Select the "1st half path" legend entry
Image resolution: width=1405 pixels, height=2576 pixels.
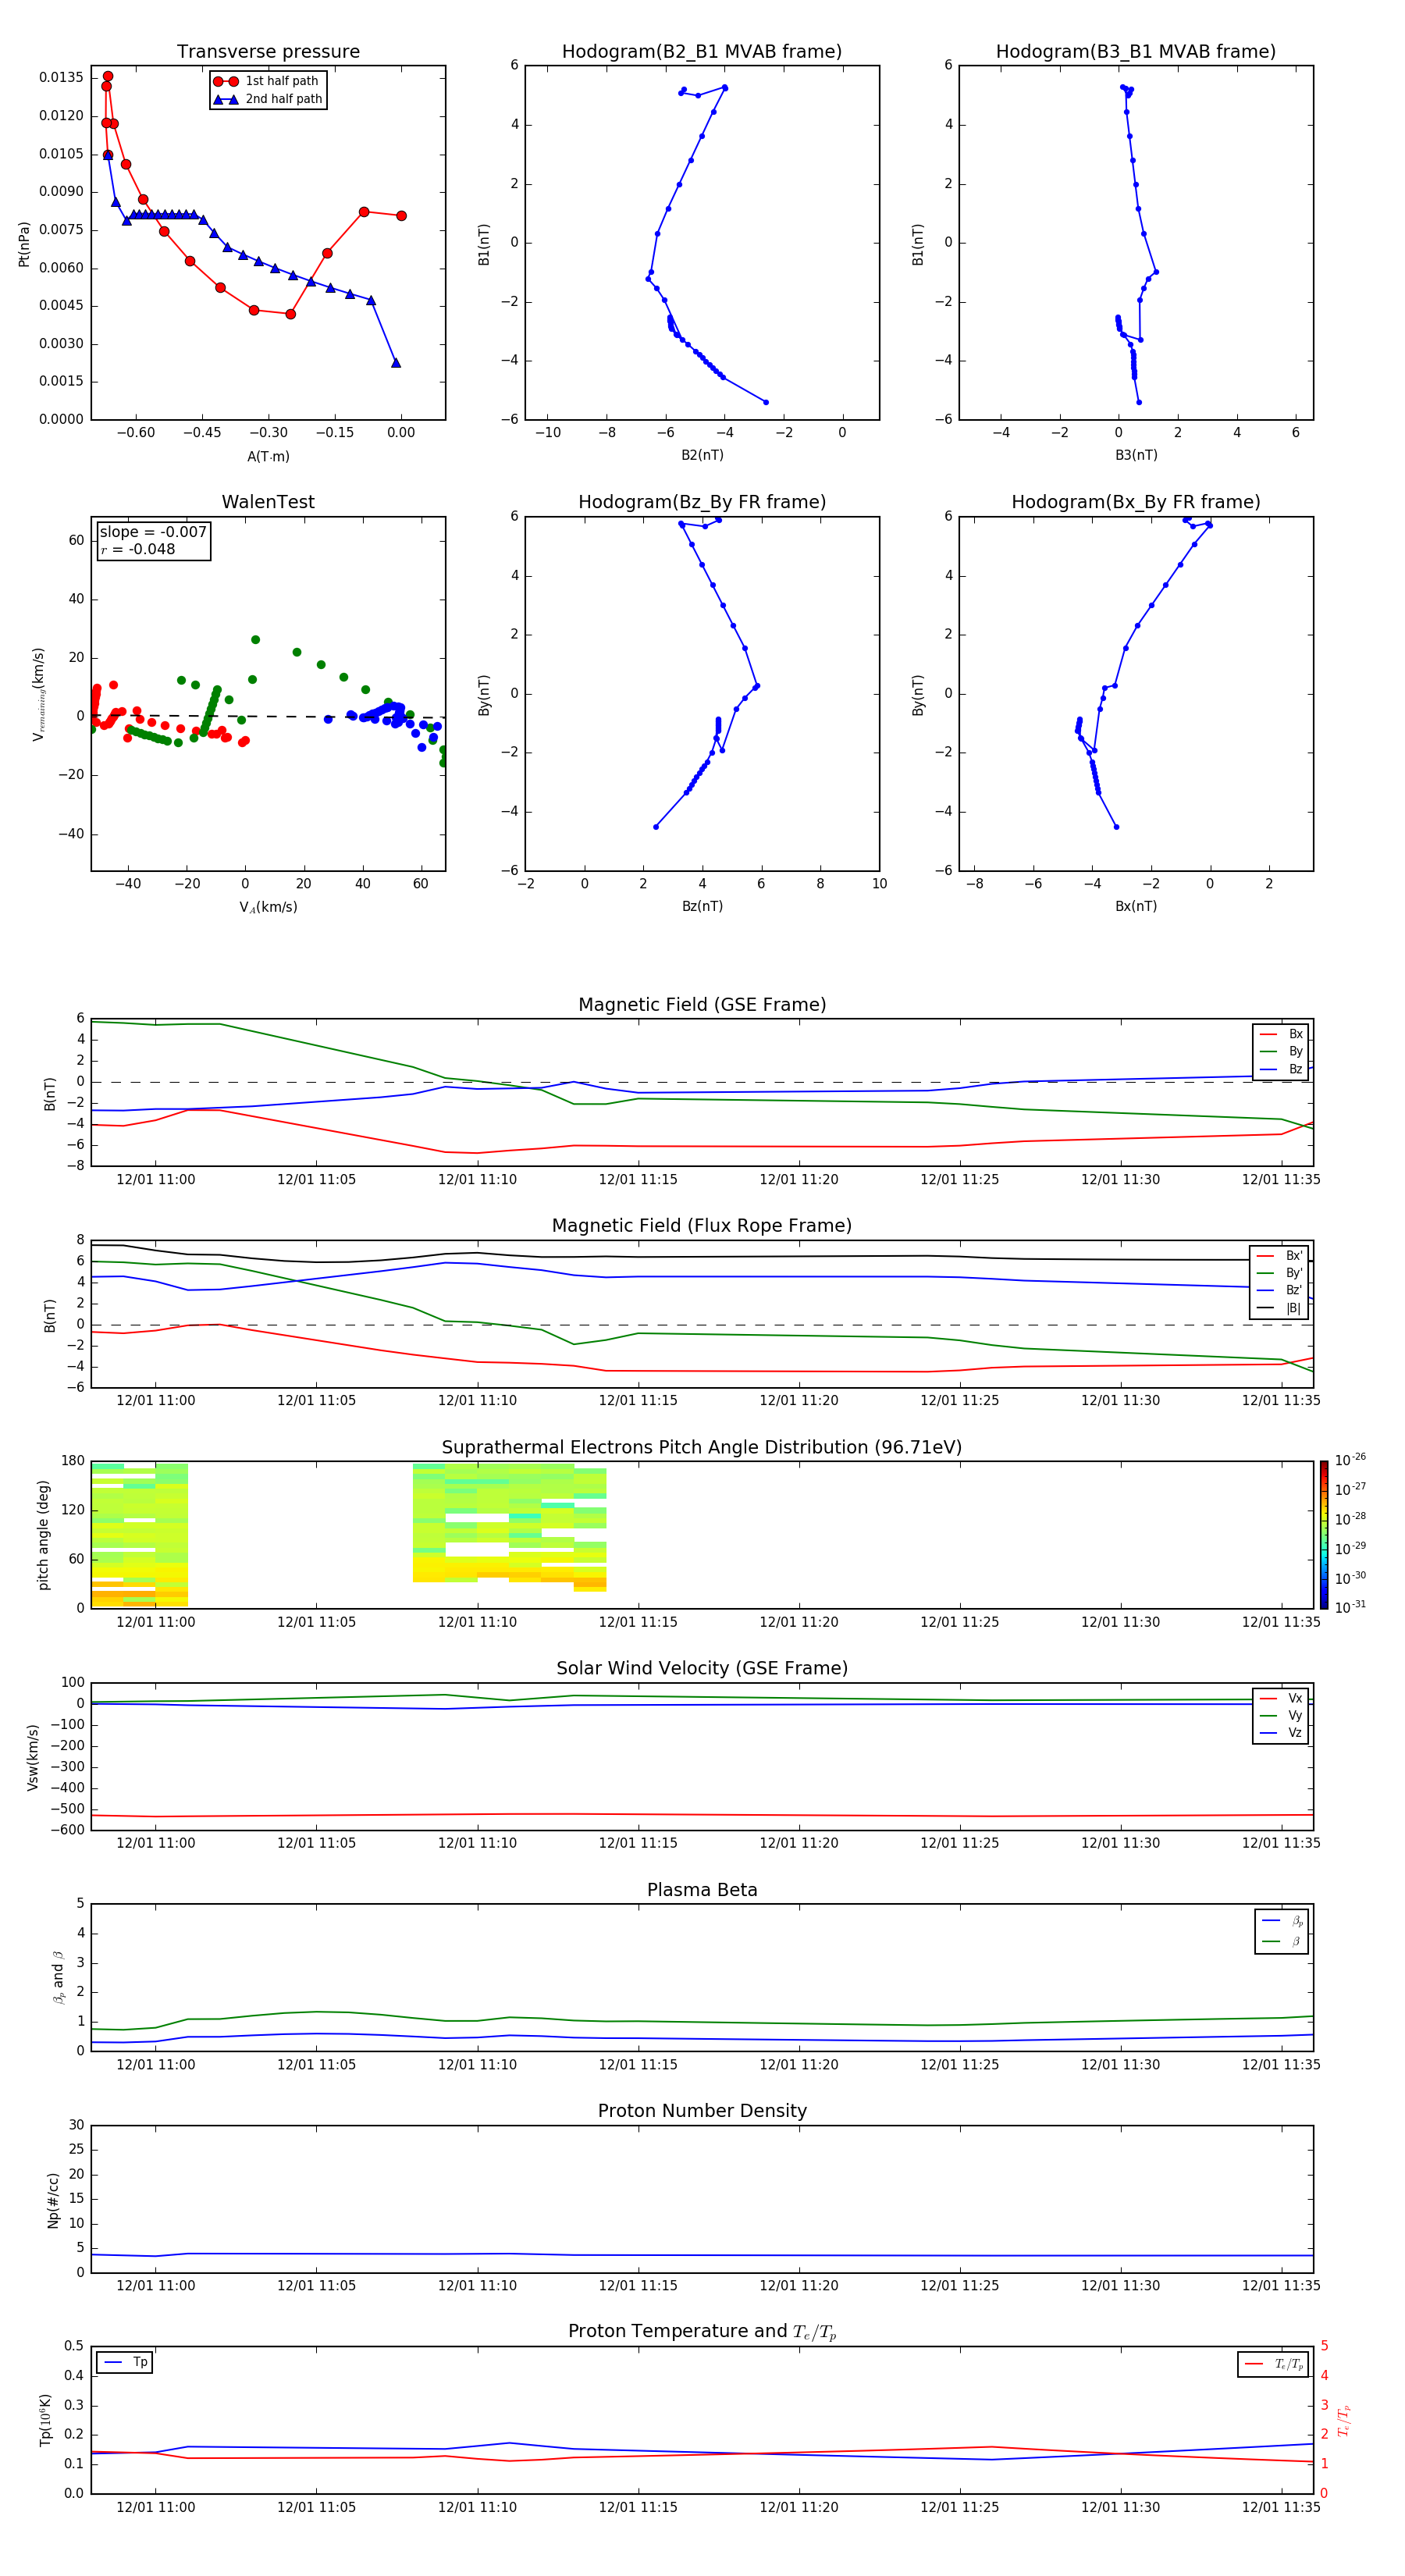(x=267, y=81)
